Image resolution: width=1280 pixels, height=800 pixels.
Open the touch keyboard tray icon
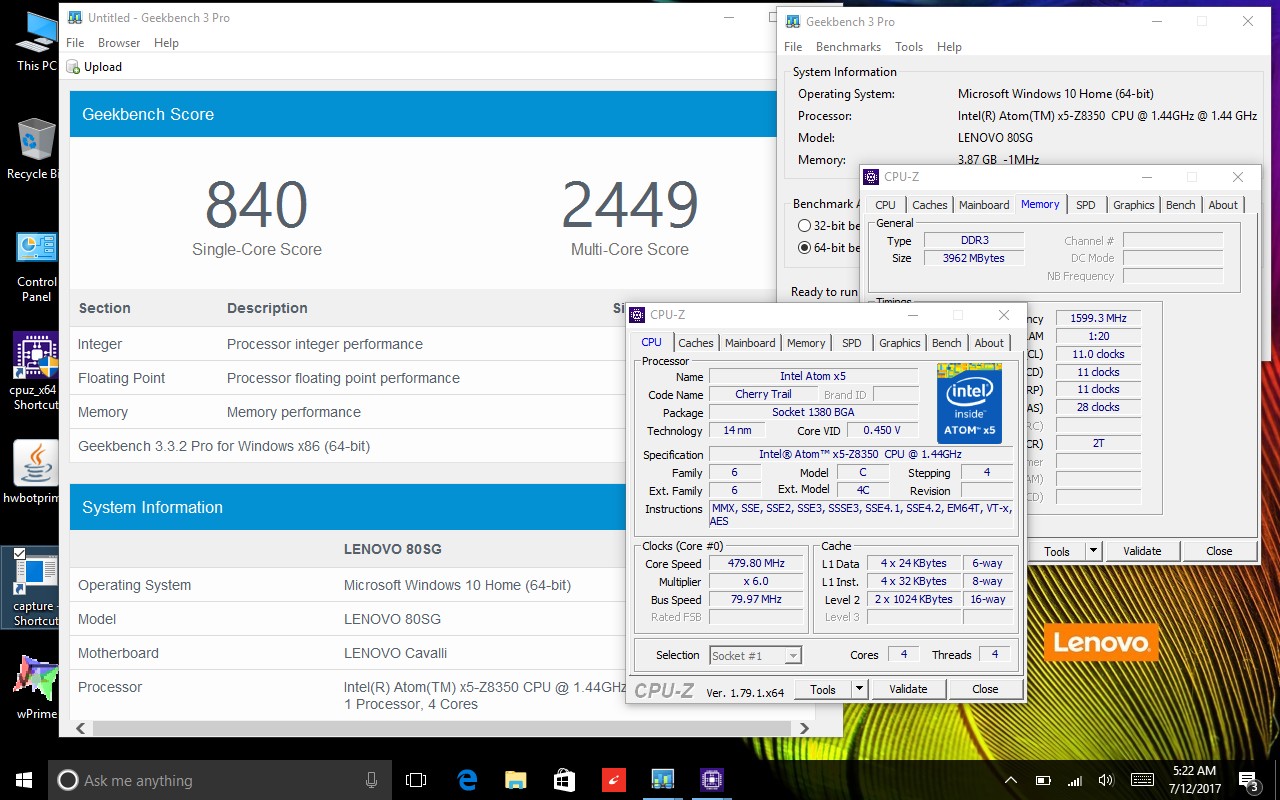pos(1142,780)
